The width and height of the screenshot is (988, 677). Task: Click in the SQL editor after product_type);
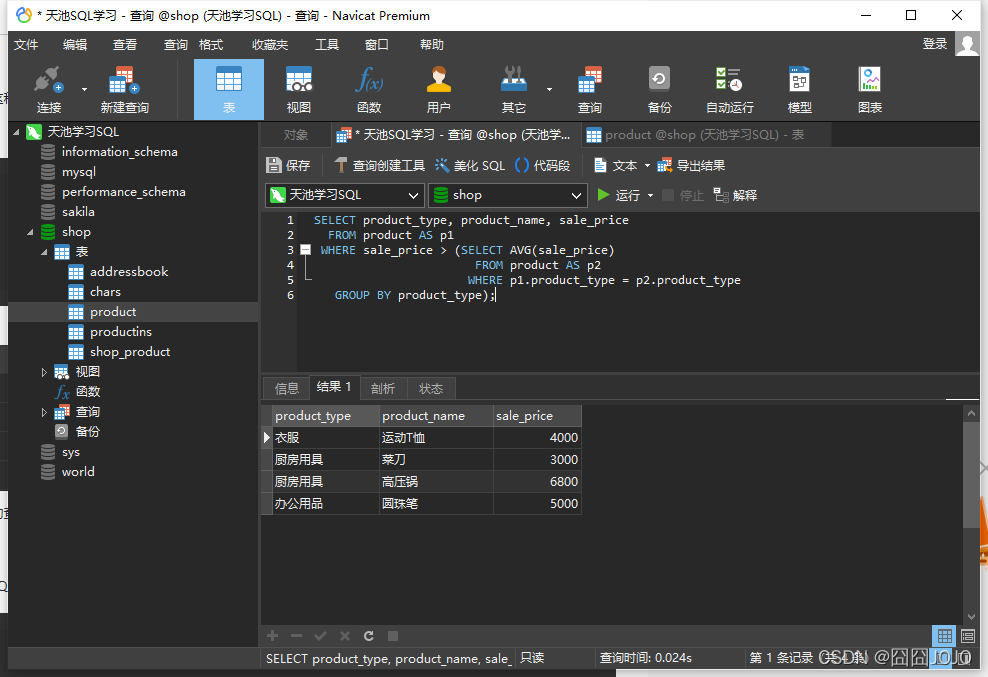coord(497,295)
